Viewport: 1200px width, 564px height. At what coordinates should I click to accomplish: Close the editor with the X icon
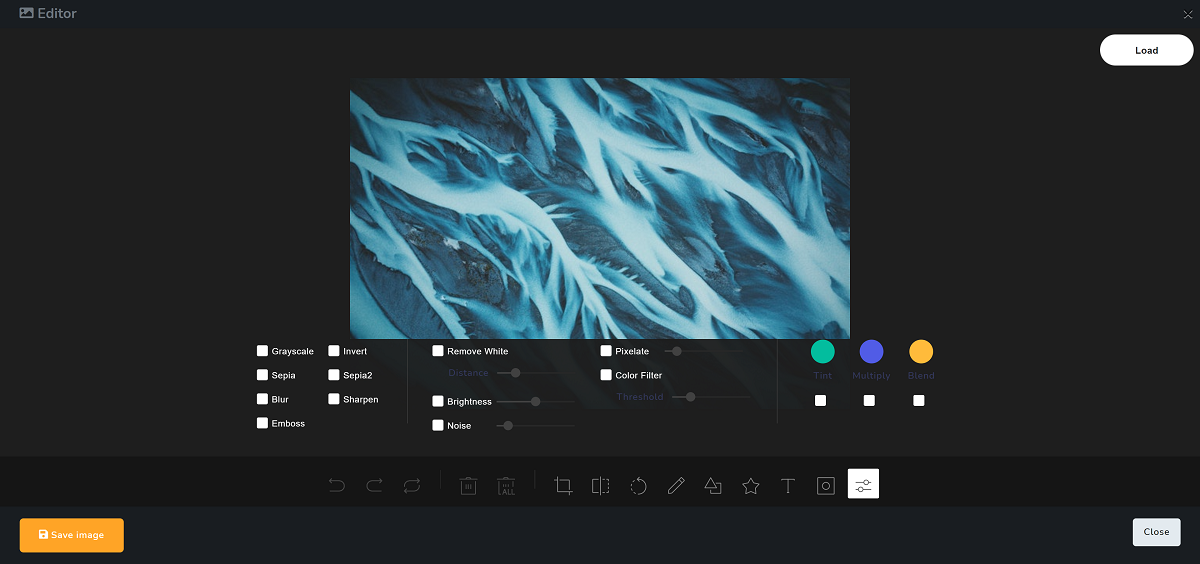[x=1187, y=14]
